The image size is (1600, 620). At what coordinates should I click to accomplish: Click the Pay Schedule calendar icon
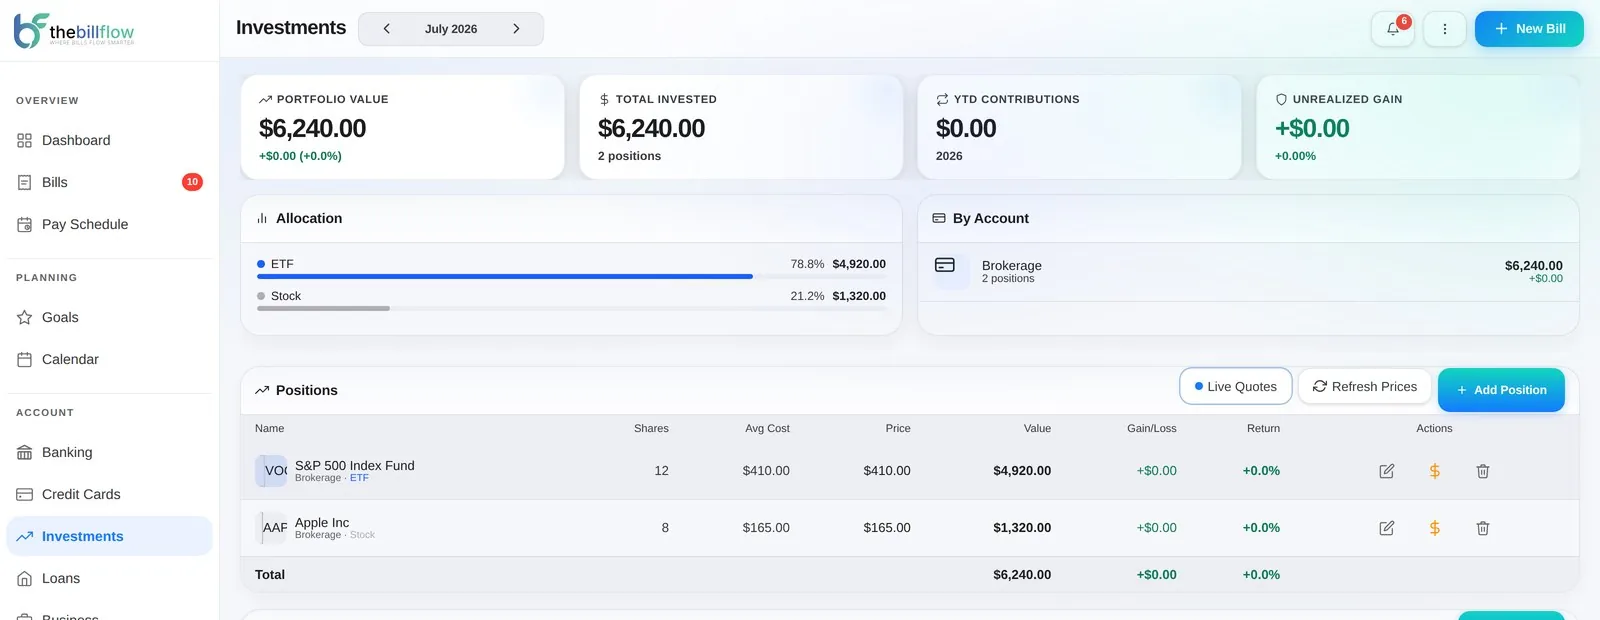25,225
